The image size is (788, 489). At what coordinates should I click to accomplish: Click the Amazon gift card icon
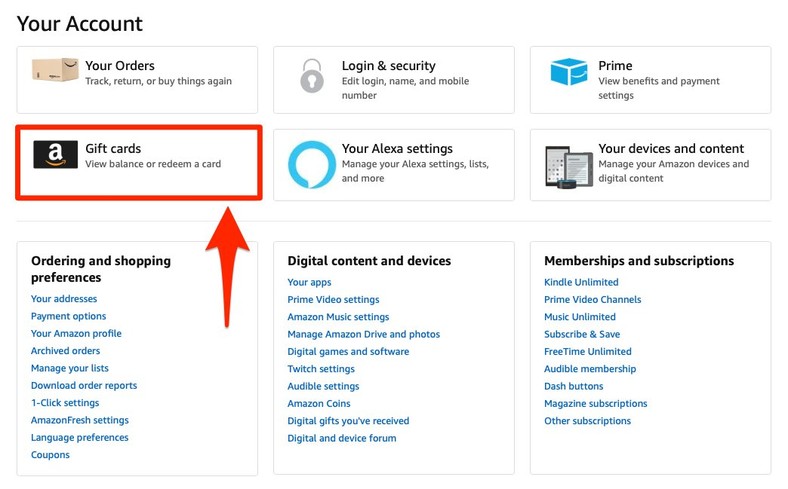[55, 154]
